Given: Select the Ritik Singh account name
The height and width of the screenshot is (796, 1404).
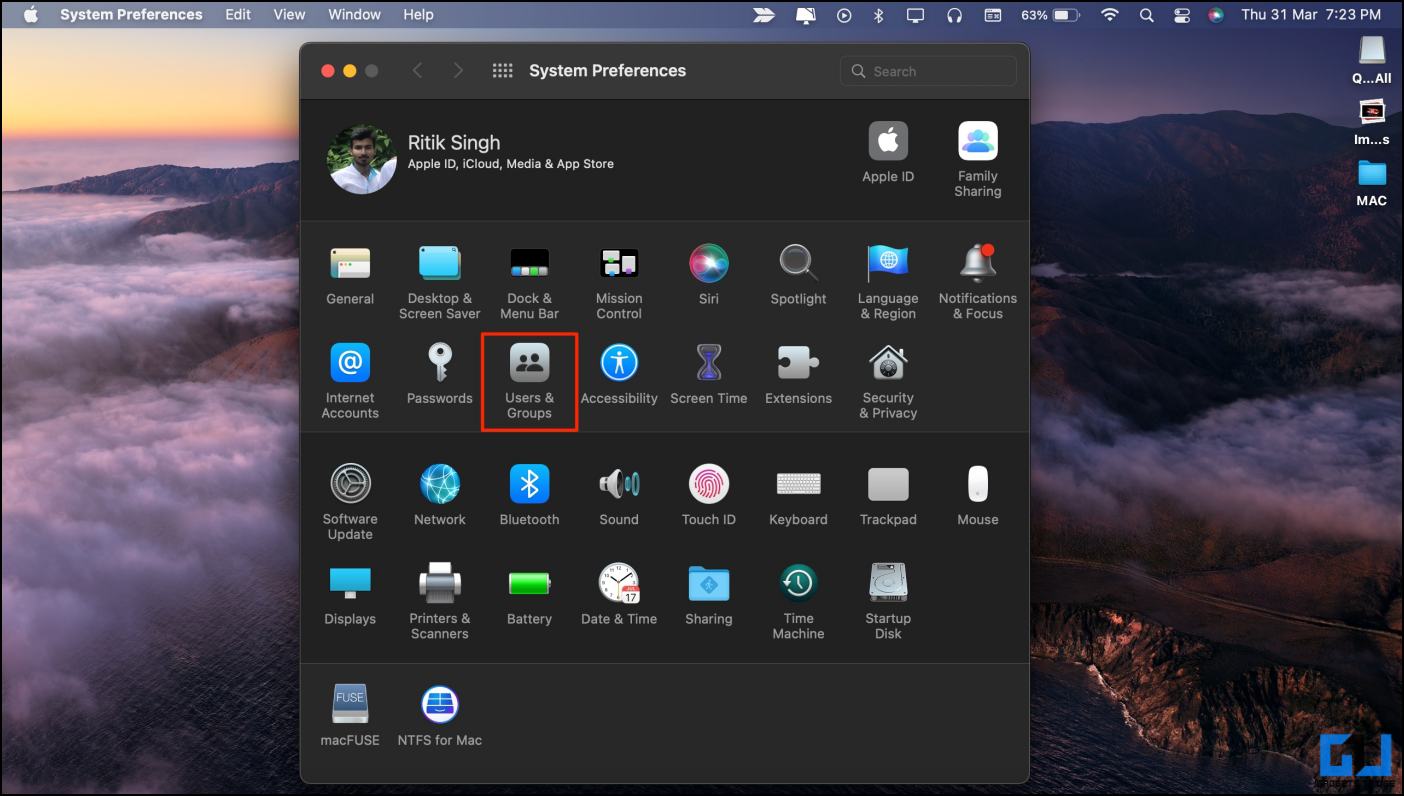Looking at the screenshot, I should click(x=454, y=142).
